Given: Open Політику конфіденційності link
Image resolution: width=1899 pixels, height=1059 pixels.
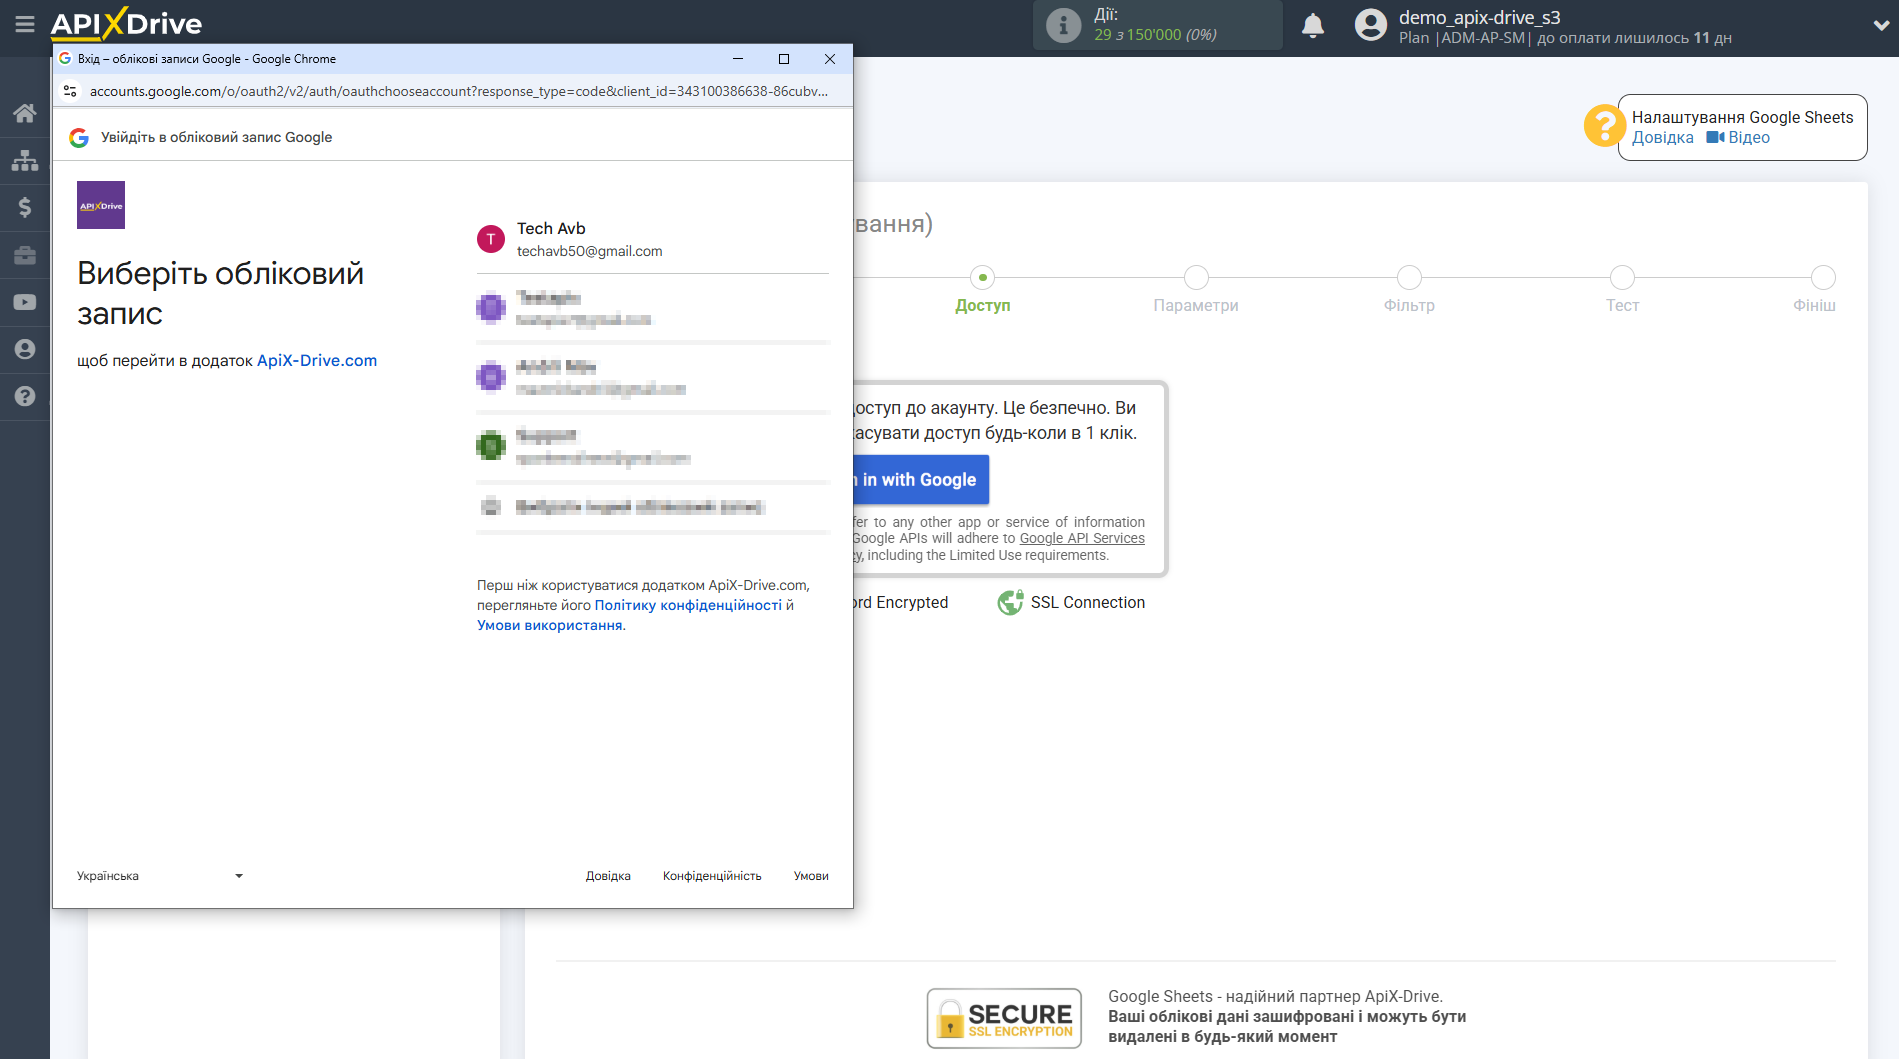Looking at the screenshot, I should click(688, 605).
